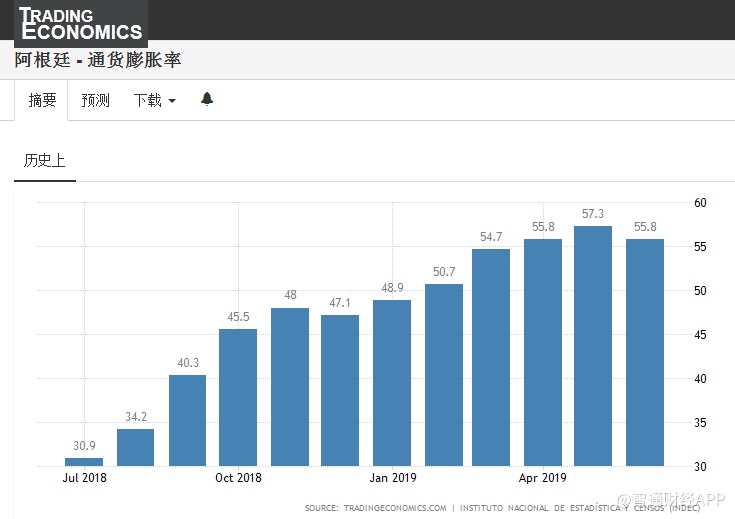Click the Trading Economics logo
This screenshot has width=735, height=519.
coord(80,23)
